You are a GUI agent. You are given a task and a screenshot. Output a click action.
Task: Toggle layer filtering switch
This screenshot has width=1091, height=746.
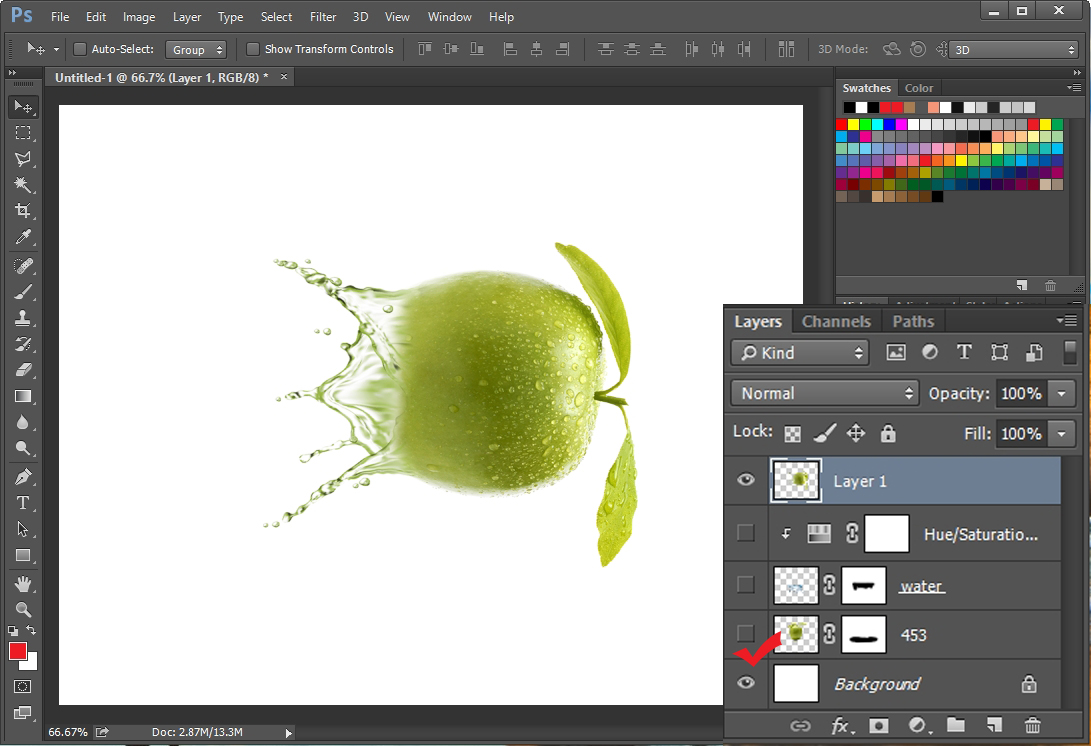[1070, 352]
